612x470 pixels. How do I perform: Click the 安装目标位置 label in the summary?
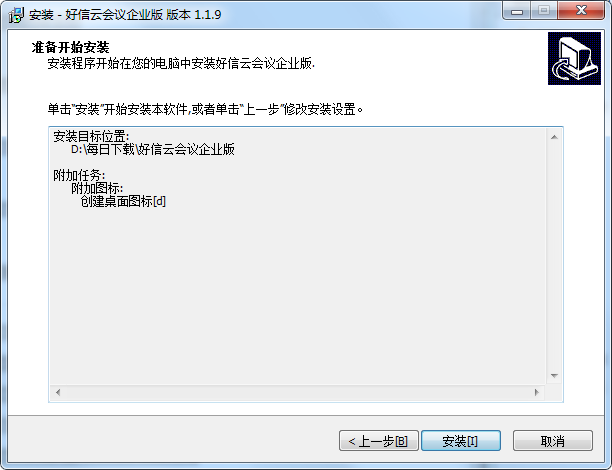(x=91, y=136)
